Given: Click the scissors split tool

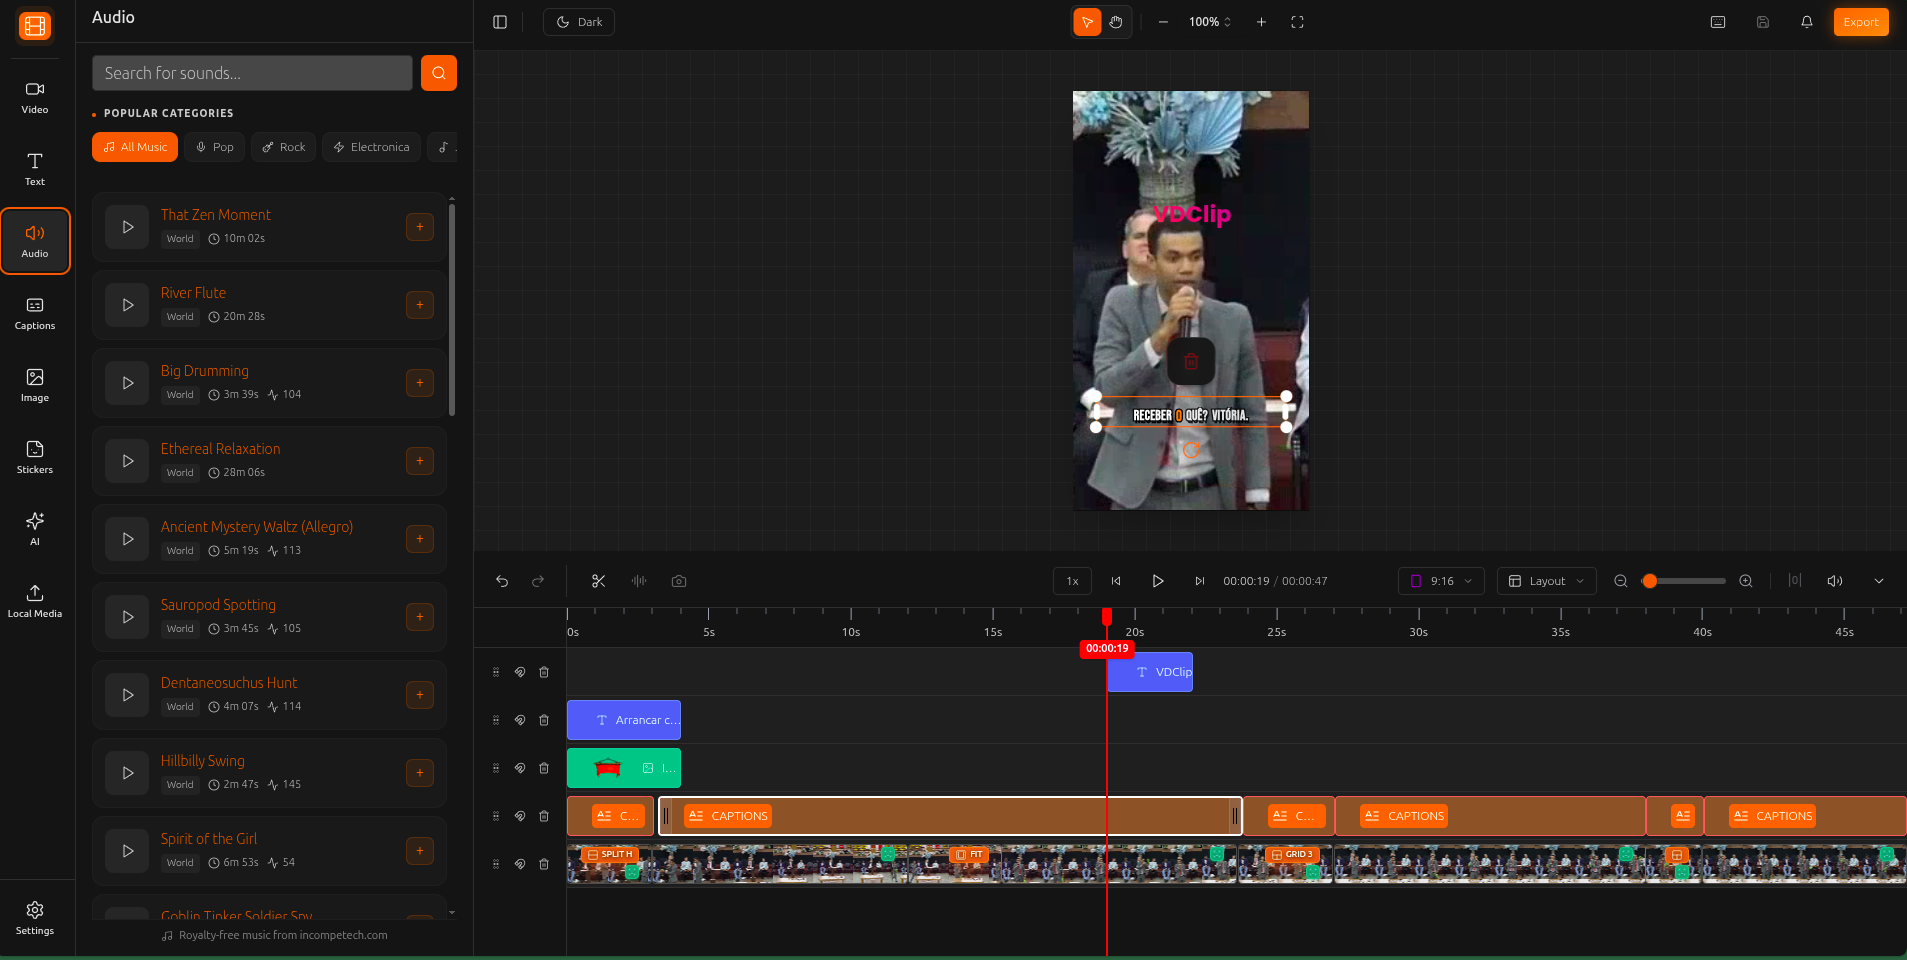Looking at the screenshot, I should (598, 581).
